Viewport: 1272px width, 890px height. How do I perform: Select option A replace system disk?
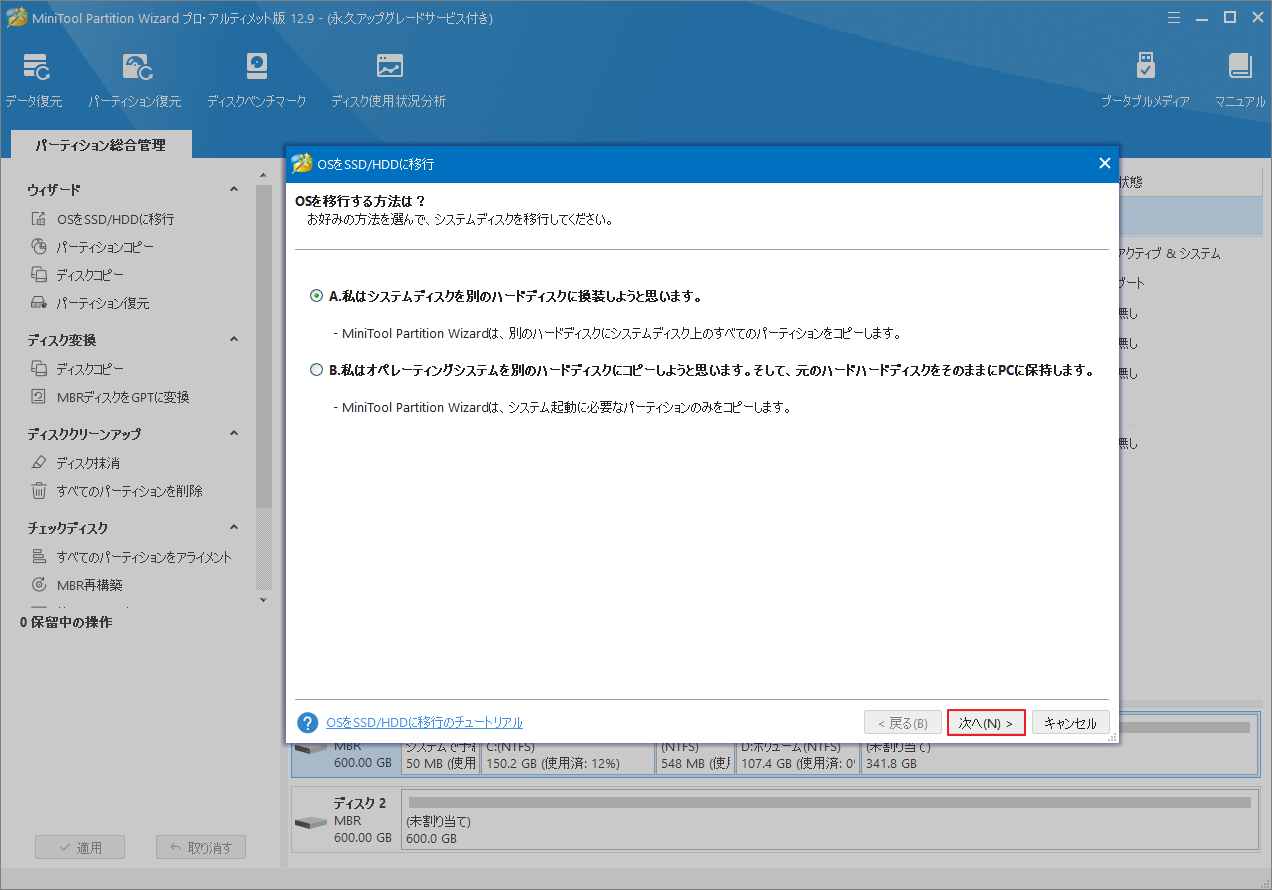(x=317, y=296)
